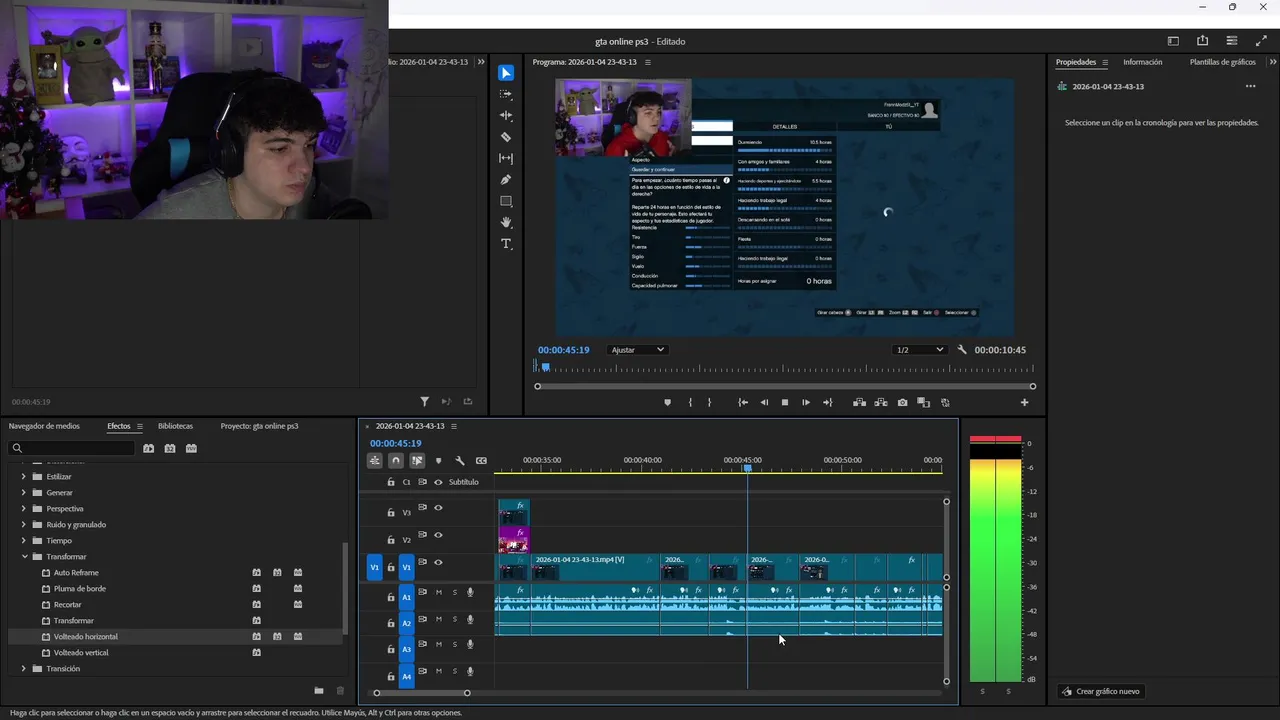Expand the Generar effects folder
Viewport: 1280px width, 720px height.
tap(24, 493)
